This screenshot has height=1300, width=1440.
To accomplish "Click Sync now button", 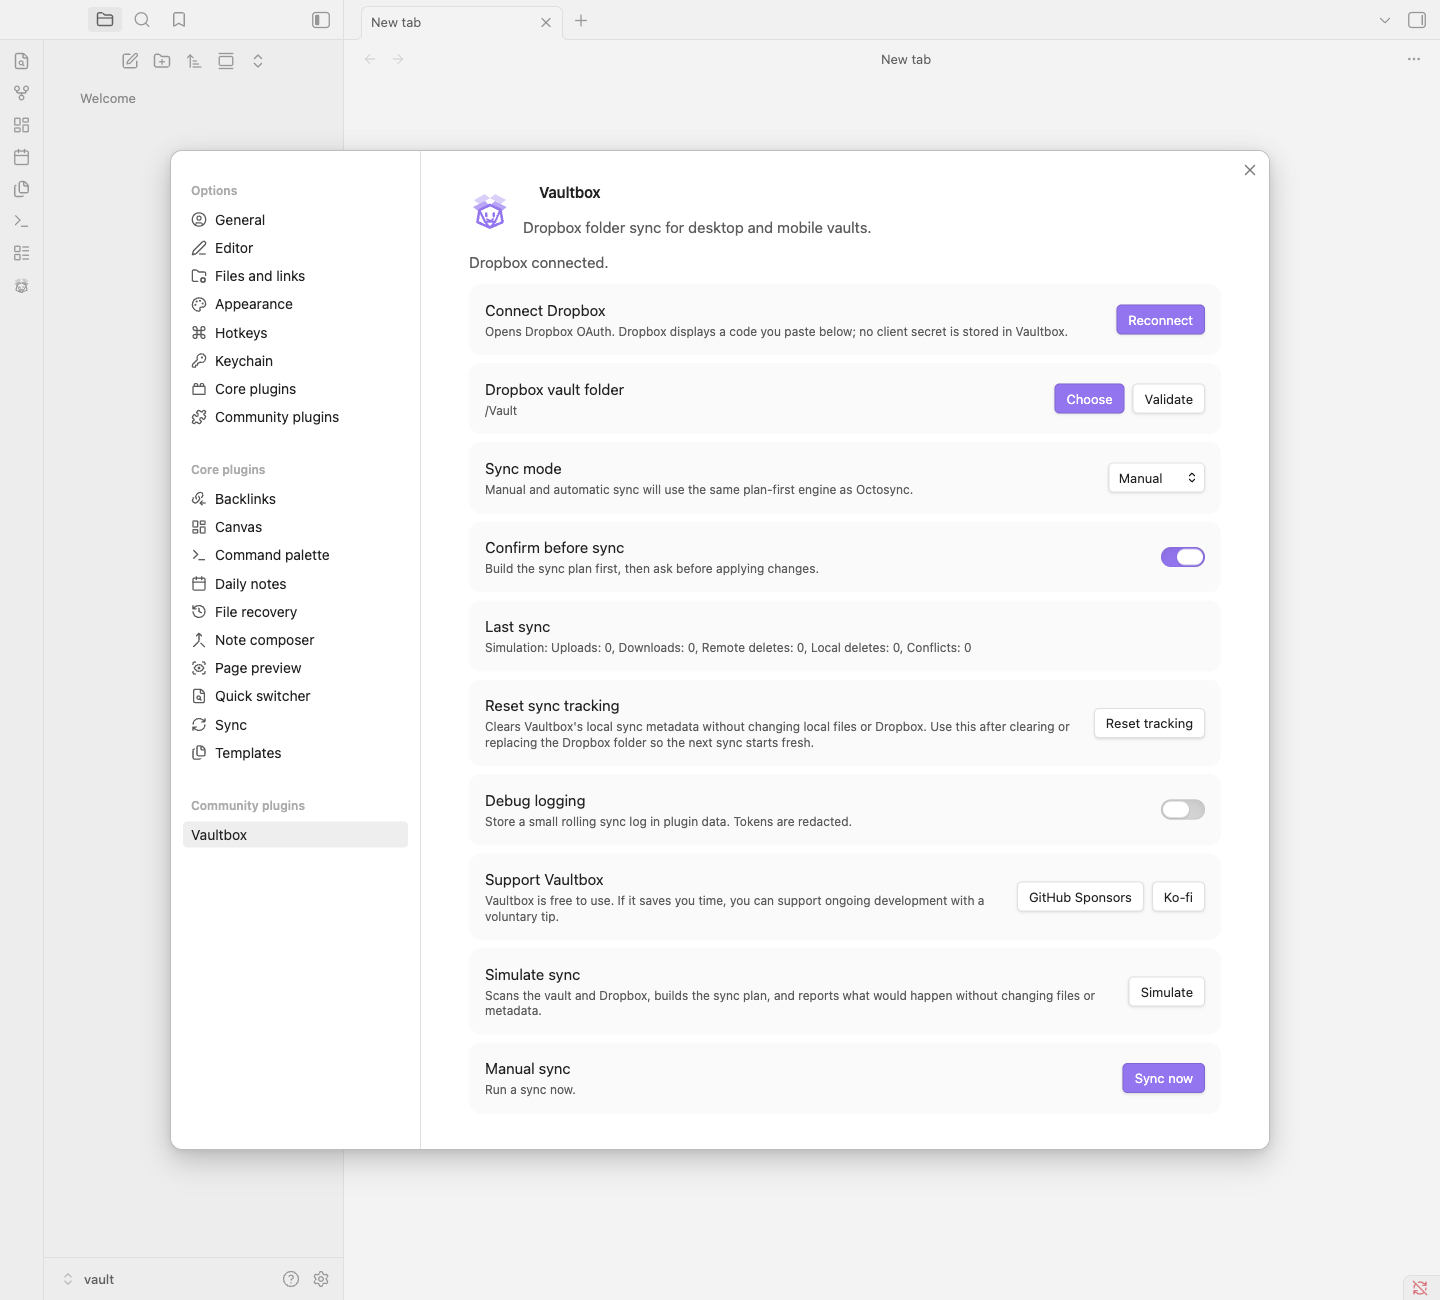I will click(1163, 1078).
